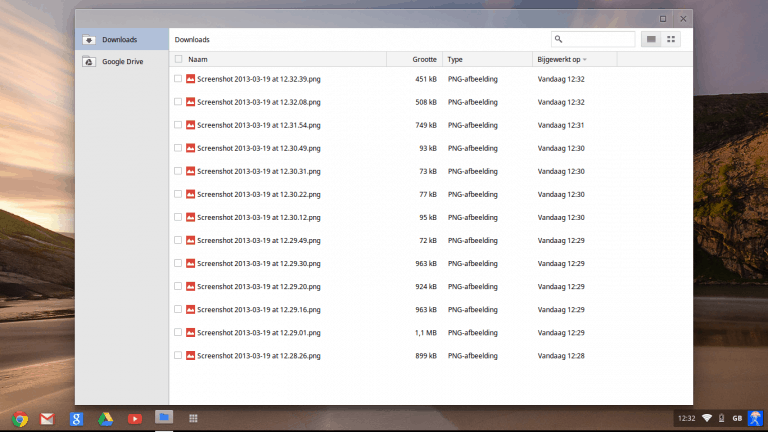Click the Vandaag 12:28 date cell
Image resolution: width=768 pixels, height=432 pixels.
point(561,356)
